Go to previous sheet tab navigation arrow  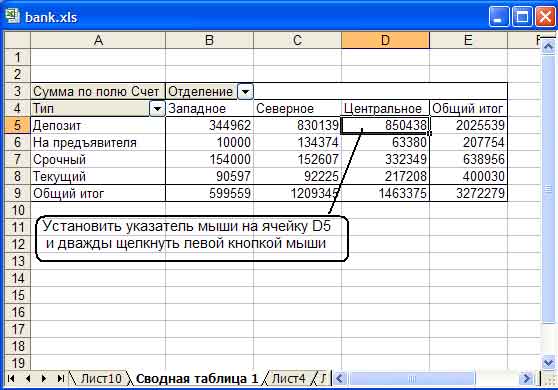tap(28, 378)
